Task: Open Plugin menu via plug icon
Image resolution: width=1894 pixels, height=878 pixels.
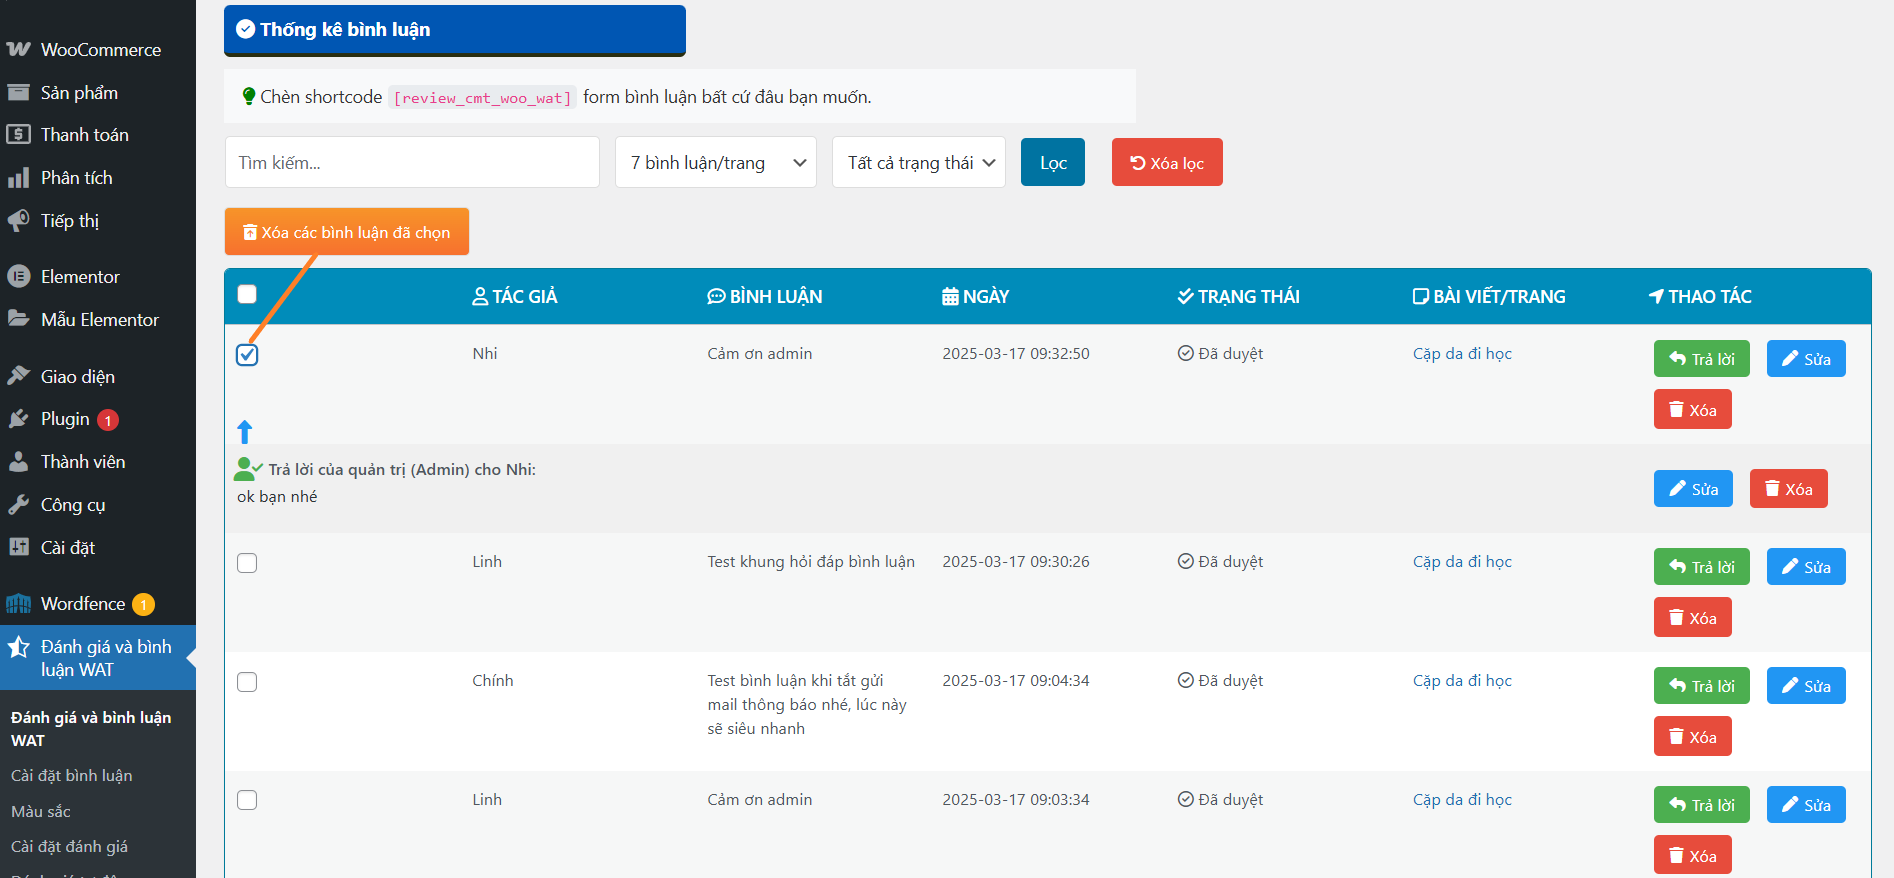Action: click(18, 419)
